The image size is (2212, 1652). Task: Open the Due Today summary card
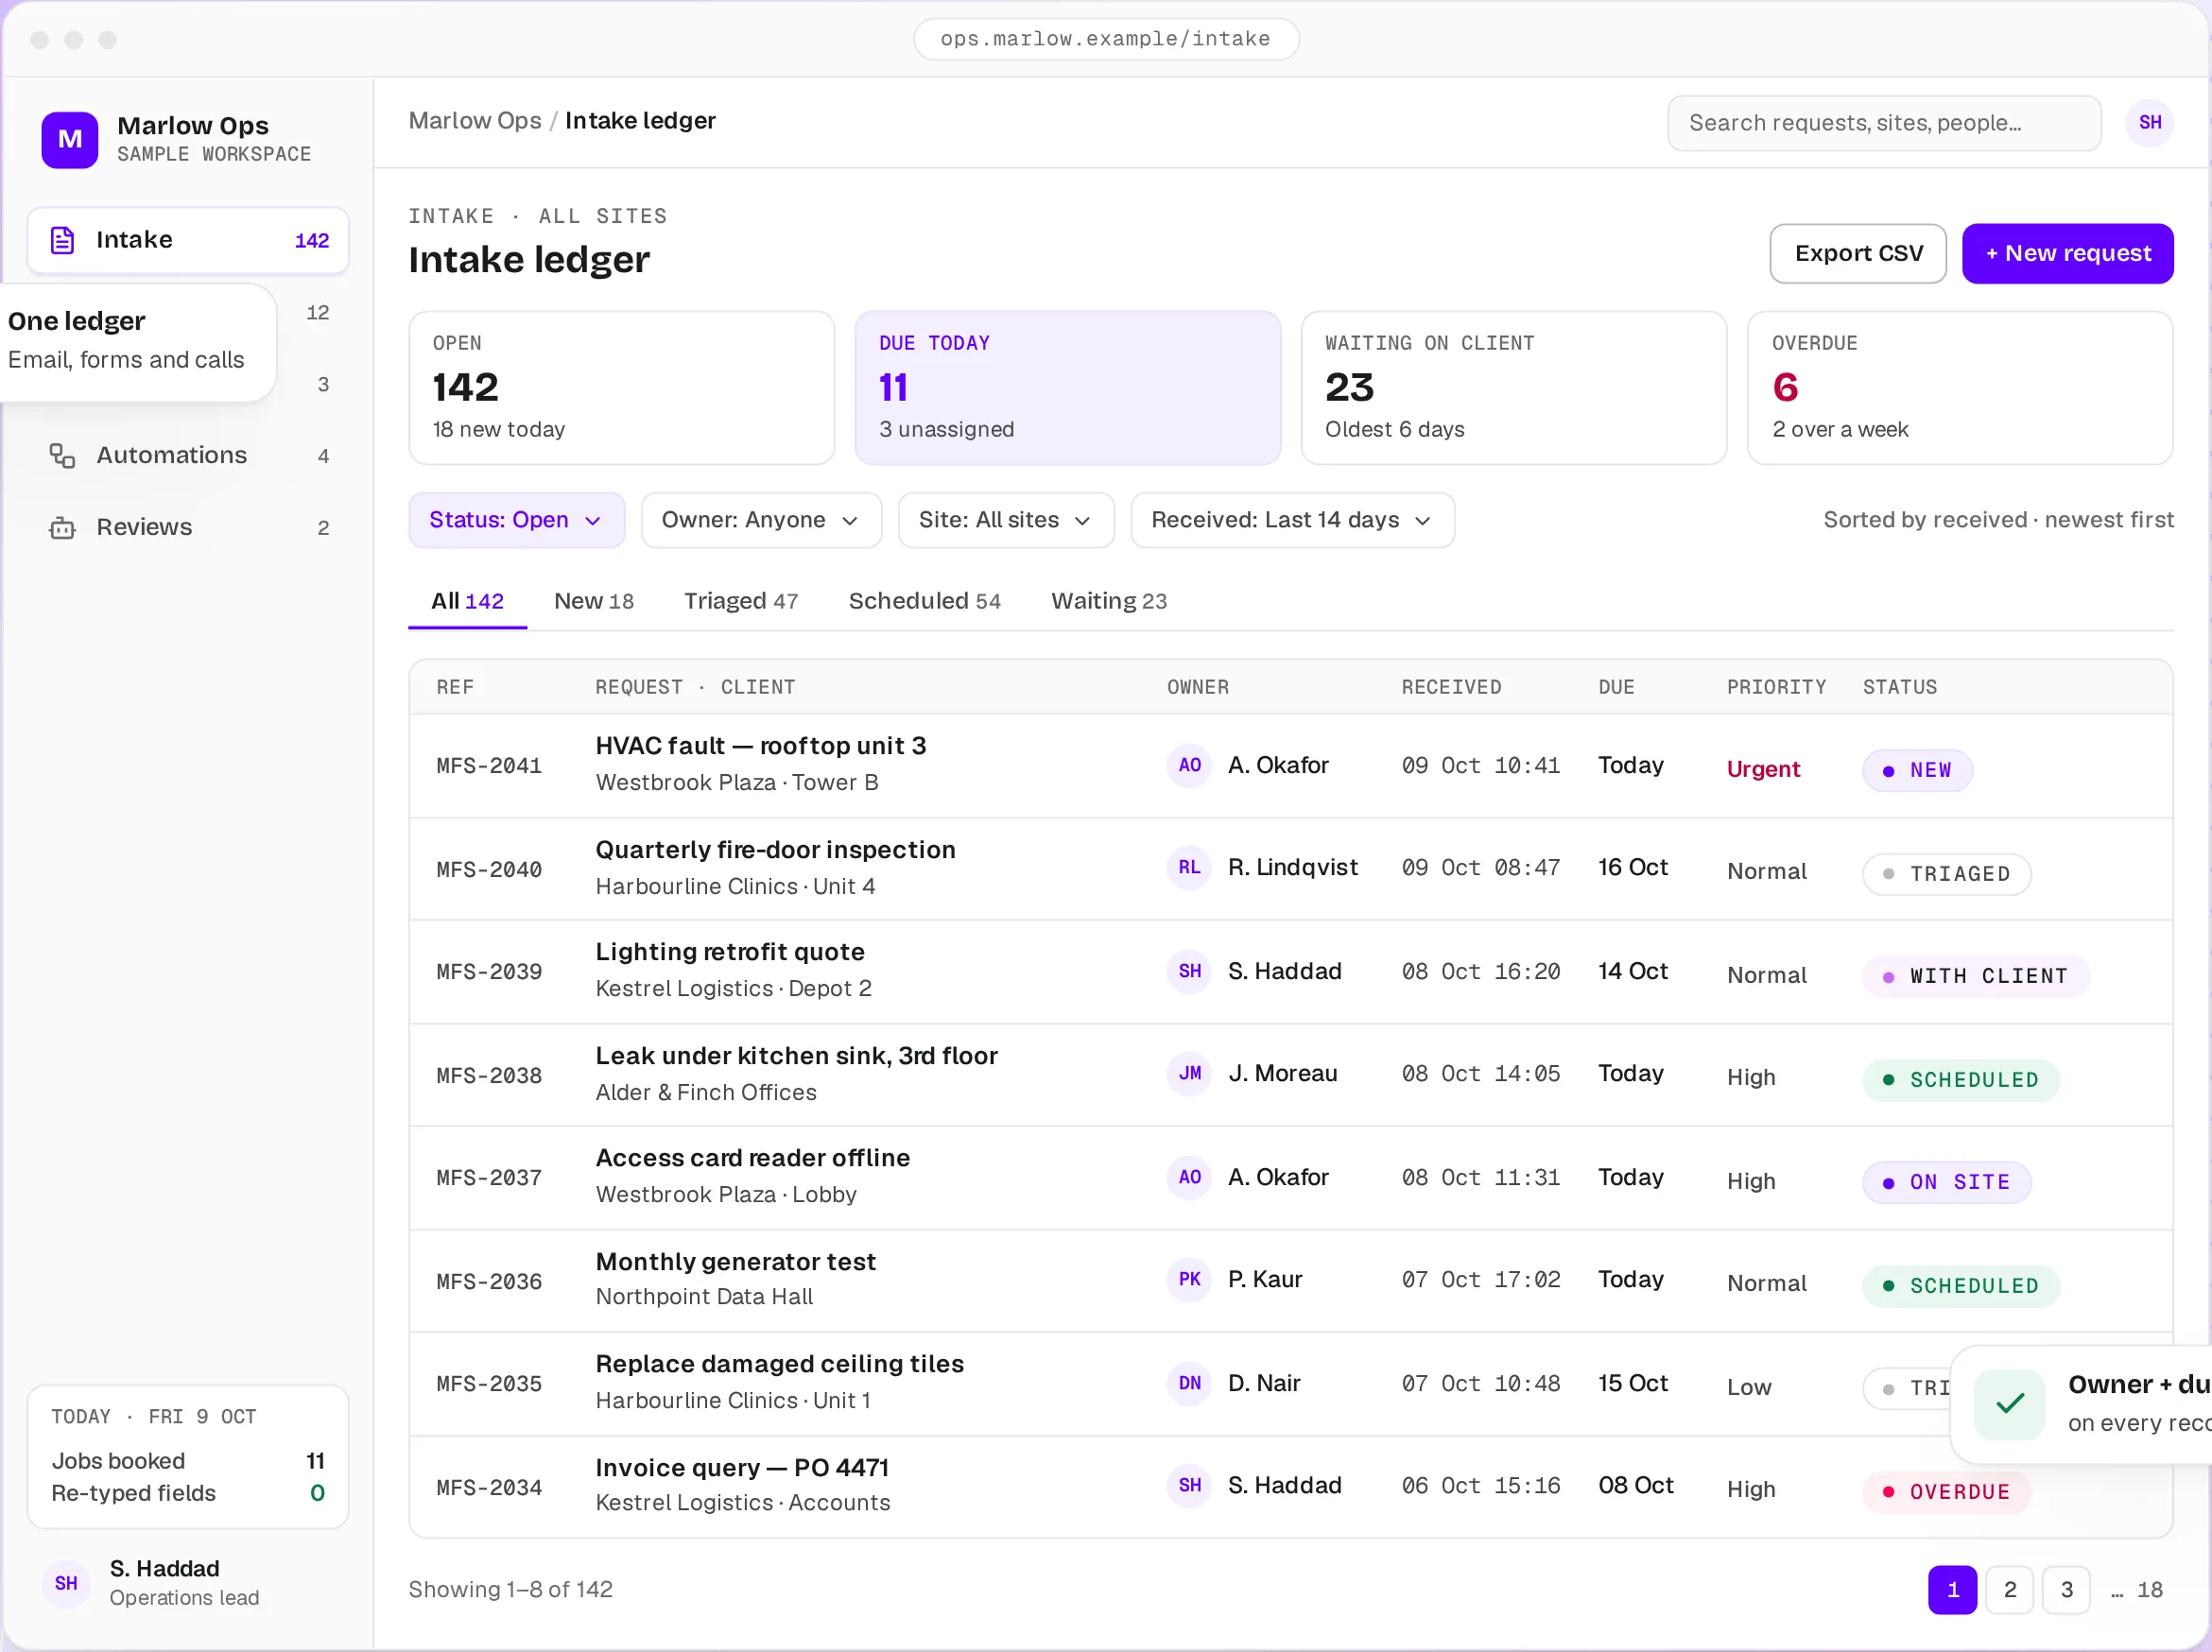coord(1067,388)
